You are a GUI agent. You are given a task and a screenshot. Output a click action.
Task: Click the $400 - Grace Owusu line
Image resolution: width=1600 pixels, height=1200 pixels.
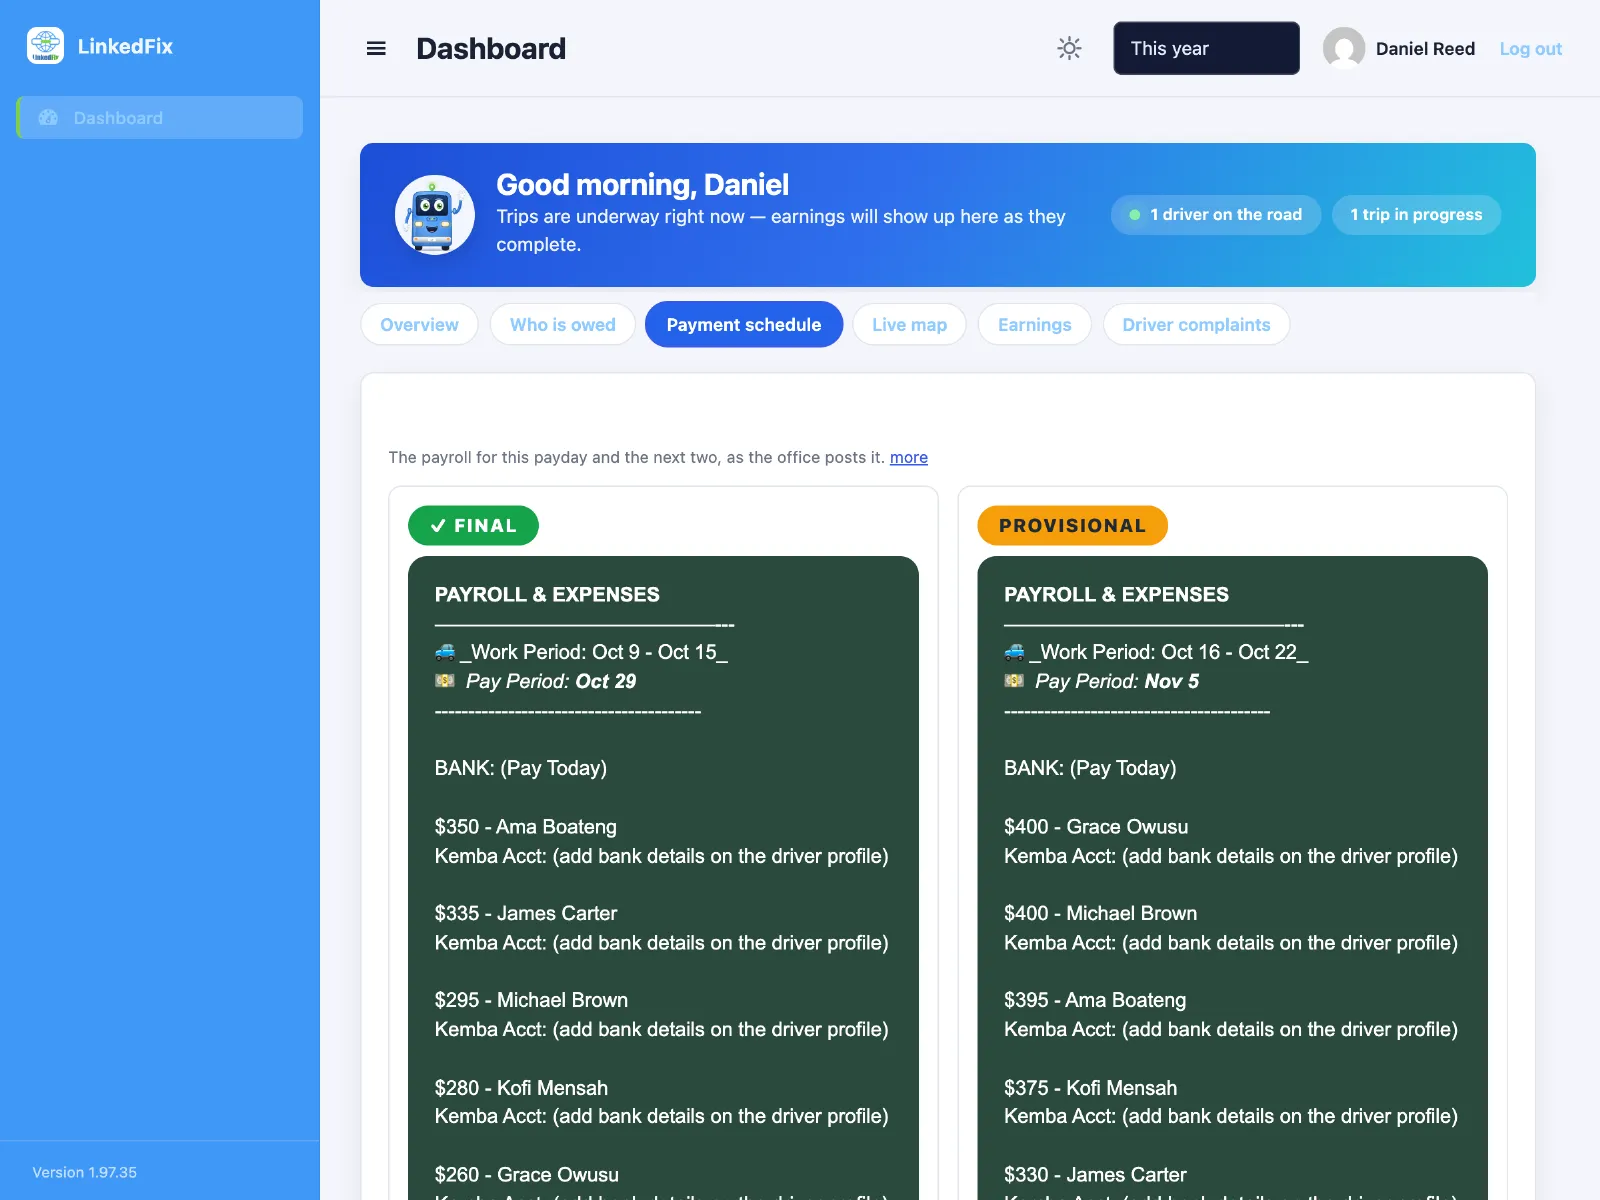click(x=1096, y=827)
